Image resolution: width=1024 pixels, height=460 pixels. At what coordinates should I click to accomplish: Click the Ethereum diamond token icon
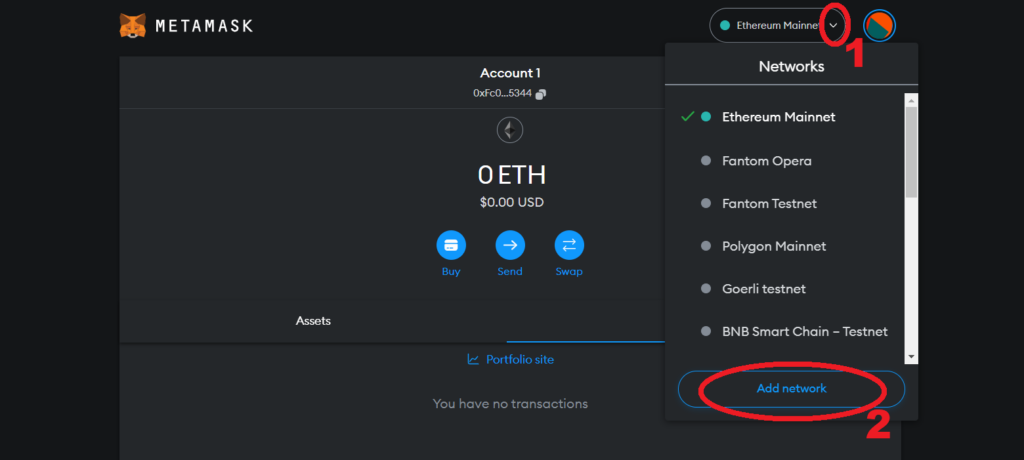click(x=510, y=131)
